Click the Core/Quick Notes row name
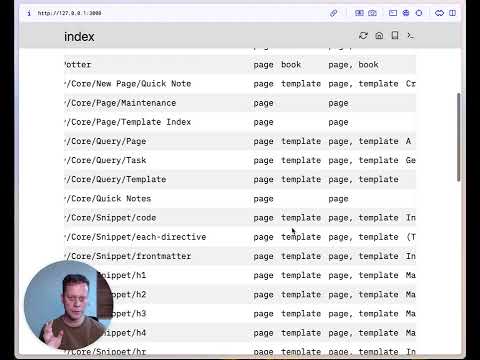 [x=108, y=199]
